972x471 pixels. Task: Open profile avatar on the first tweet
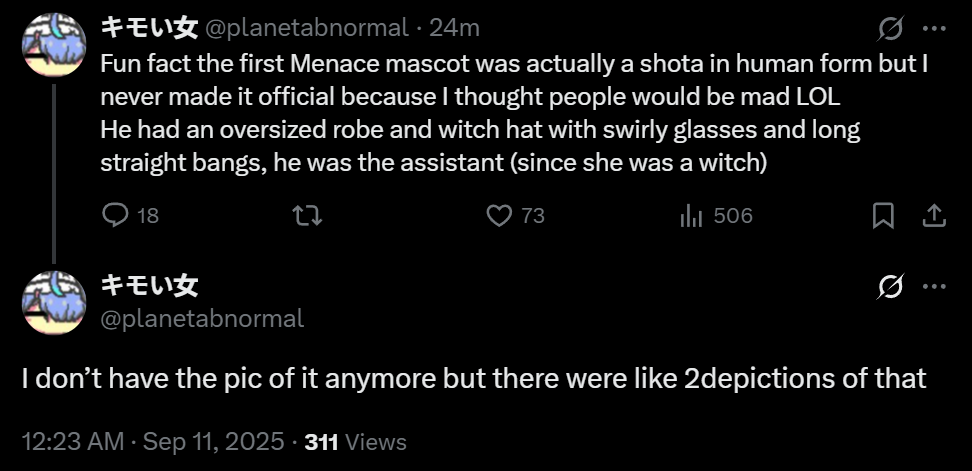[54, 45]
